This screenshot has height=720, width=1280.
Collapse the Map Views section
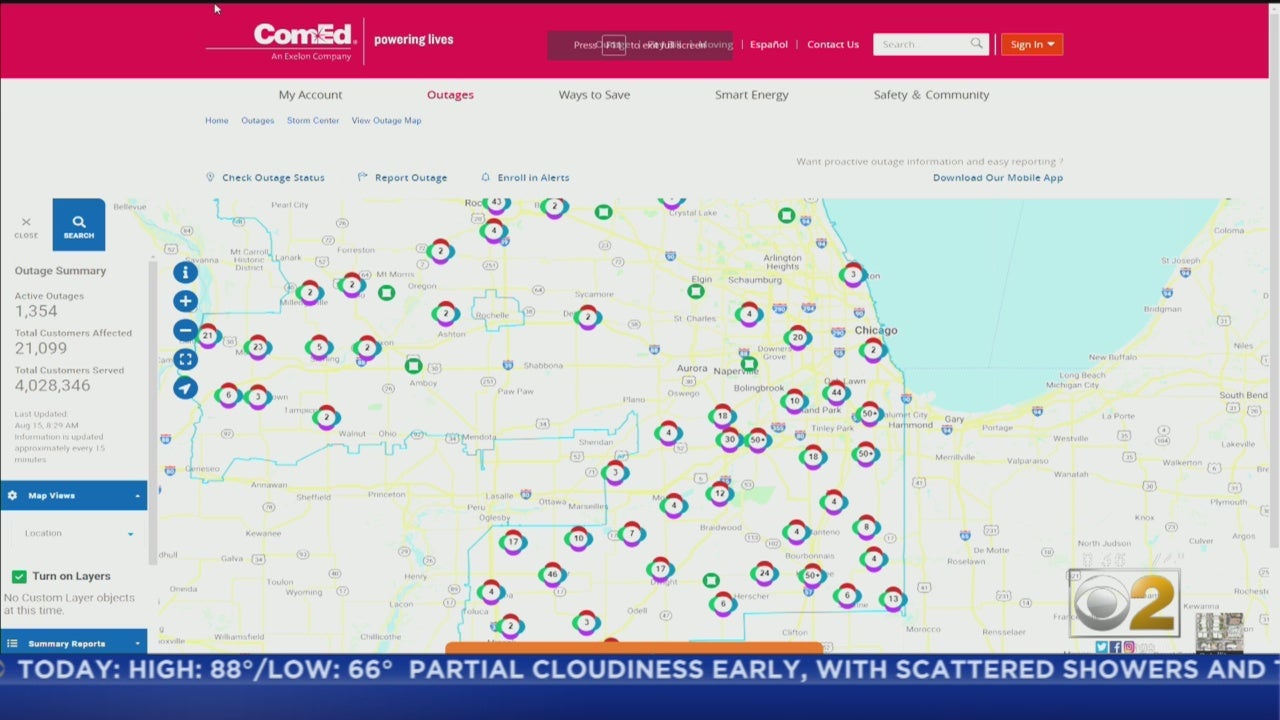tap(74, 496)
